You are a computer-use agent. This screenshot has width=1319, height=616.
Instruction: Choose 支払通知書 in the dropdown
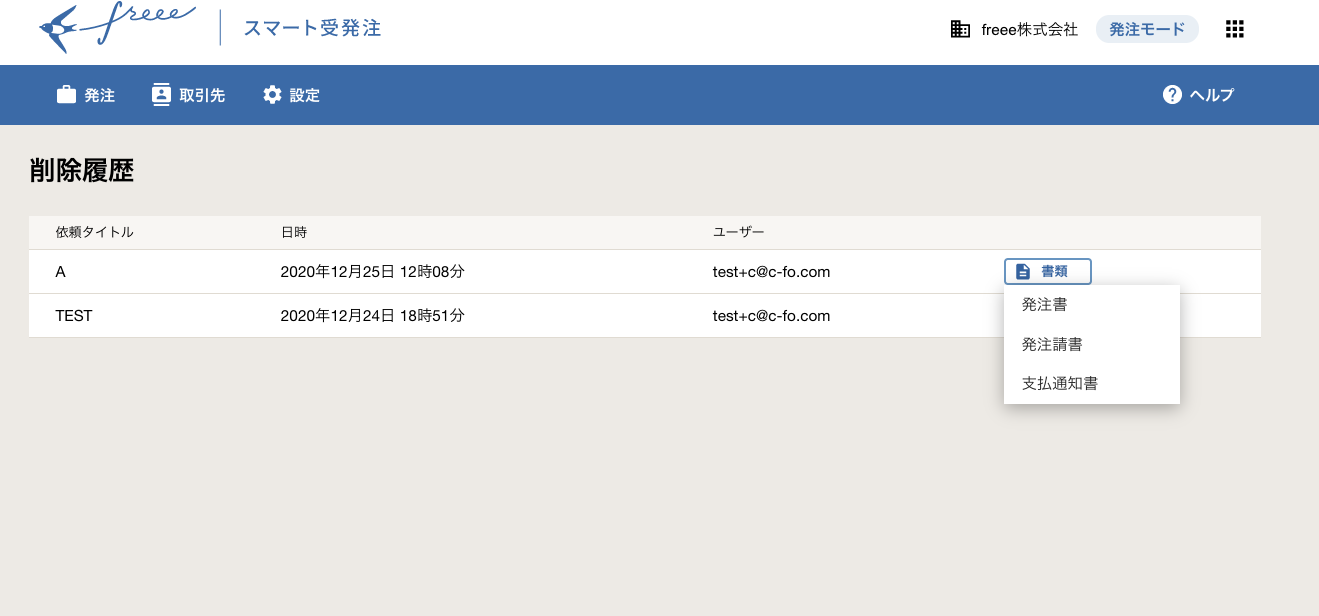[x=1060, y=383]
